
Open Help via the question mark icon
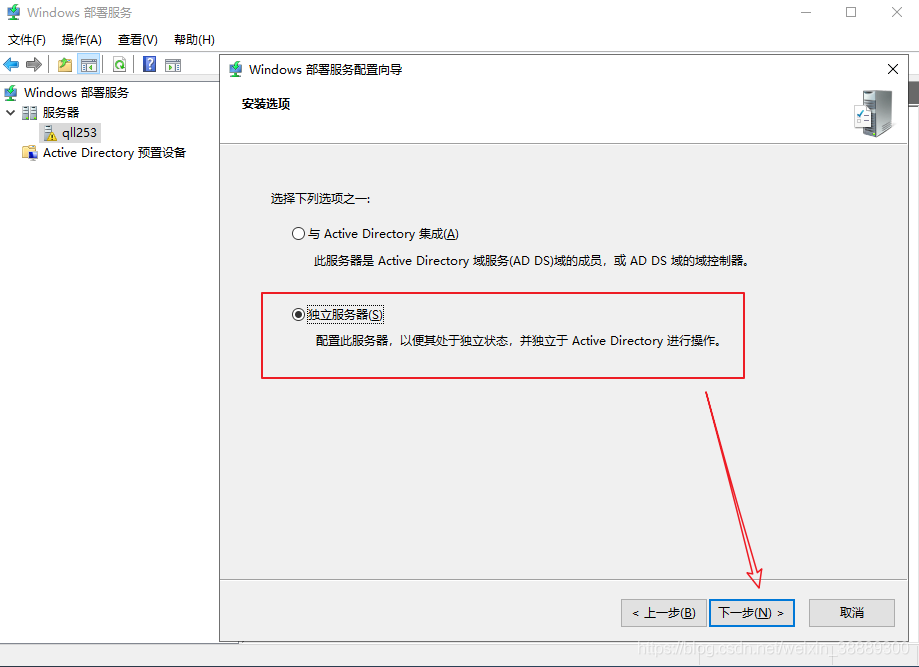149,65
